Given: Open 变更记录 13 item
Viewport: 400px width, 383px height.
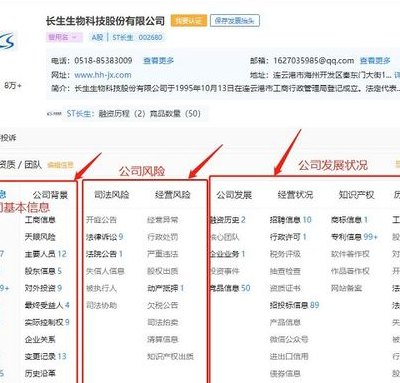Looking at the screenshot, I should pos(46,356).
